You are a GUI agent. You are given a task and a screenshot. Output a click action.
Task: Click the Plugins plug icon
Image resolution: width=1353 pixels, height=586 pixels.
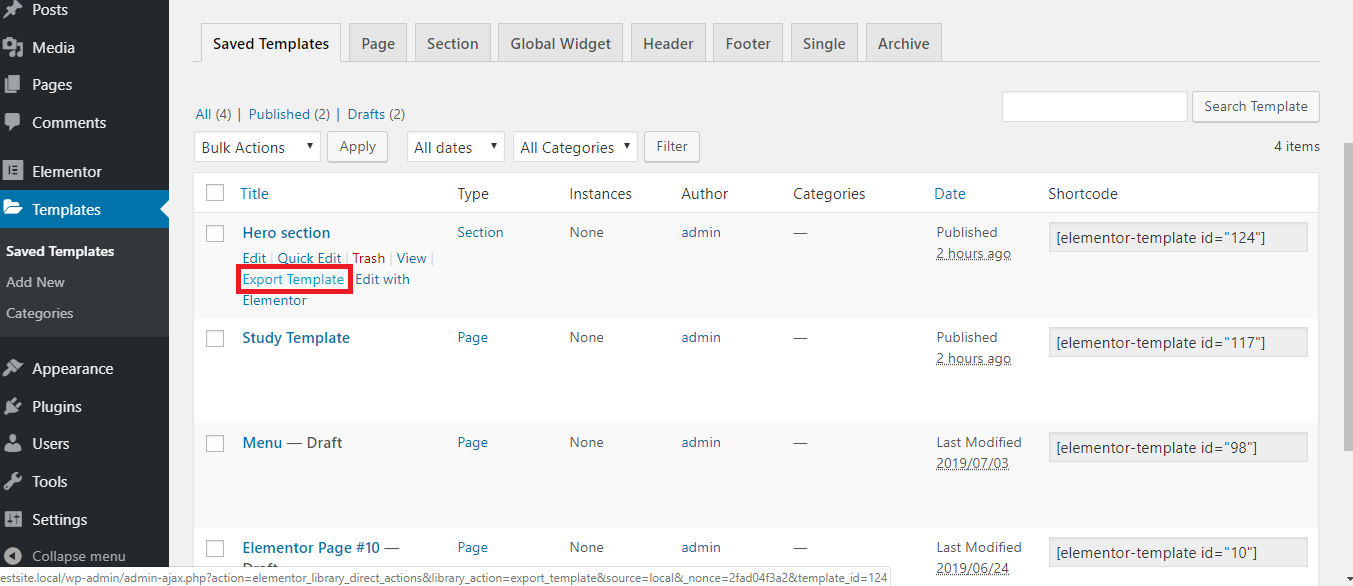coord(13,406)
